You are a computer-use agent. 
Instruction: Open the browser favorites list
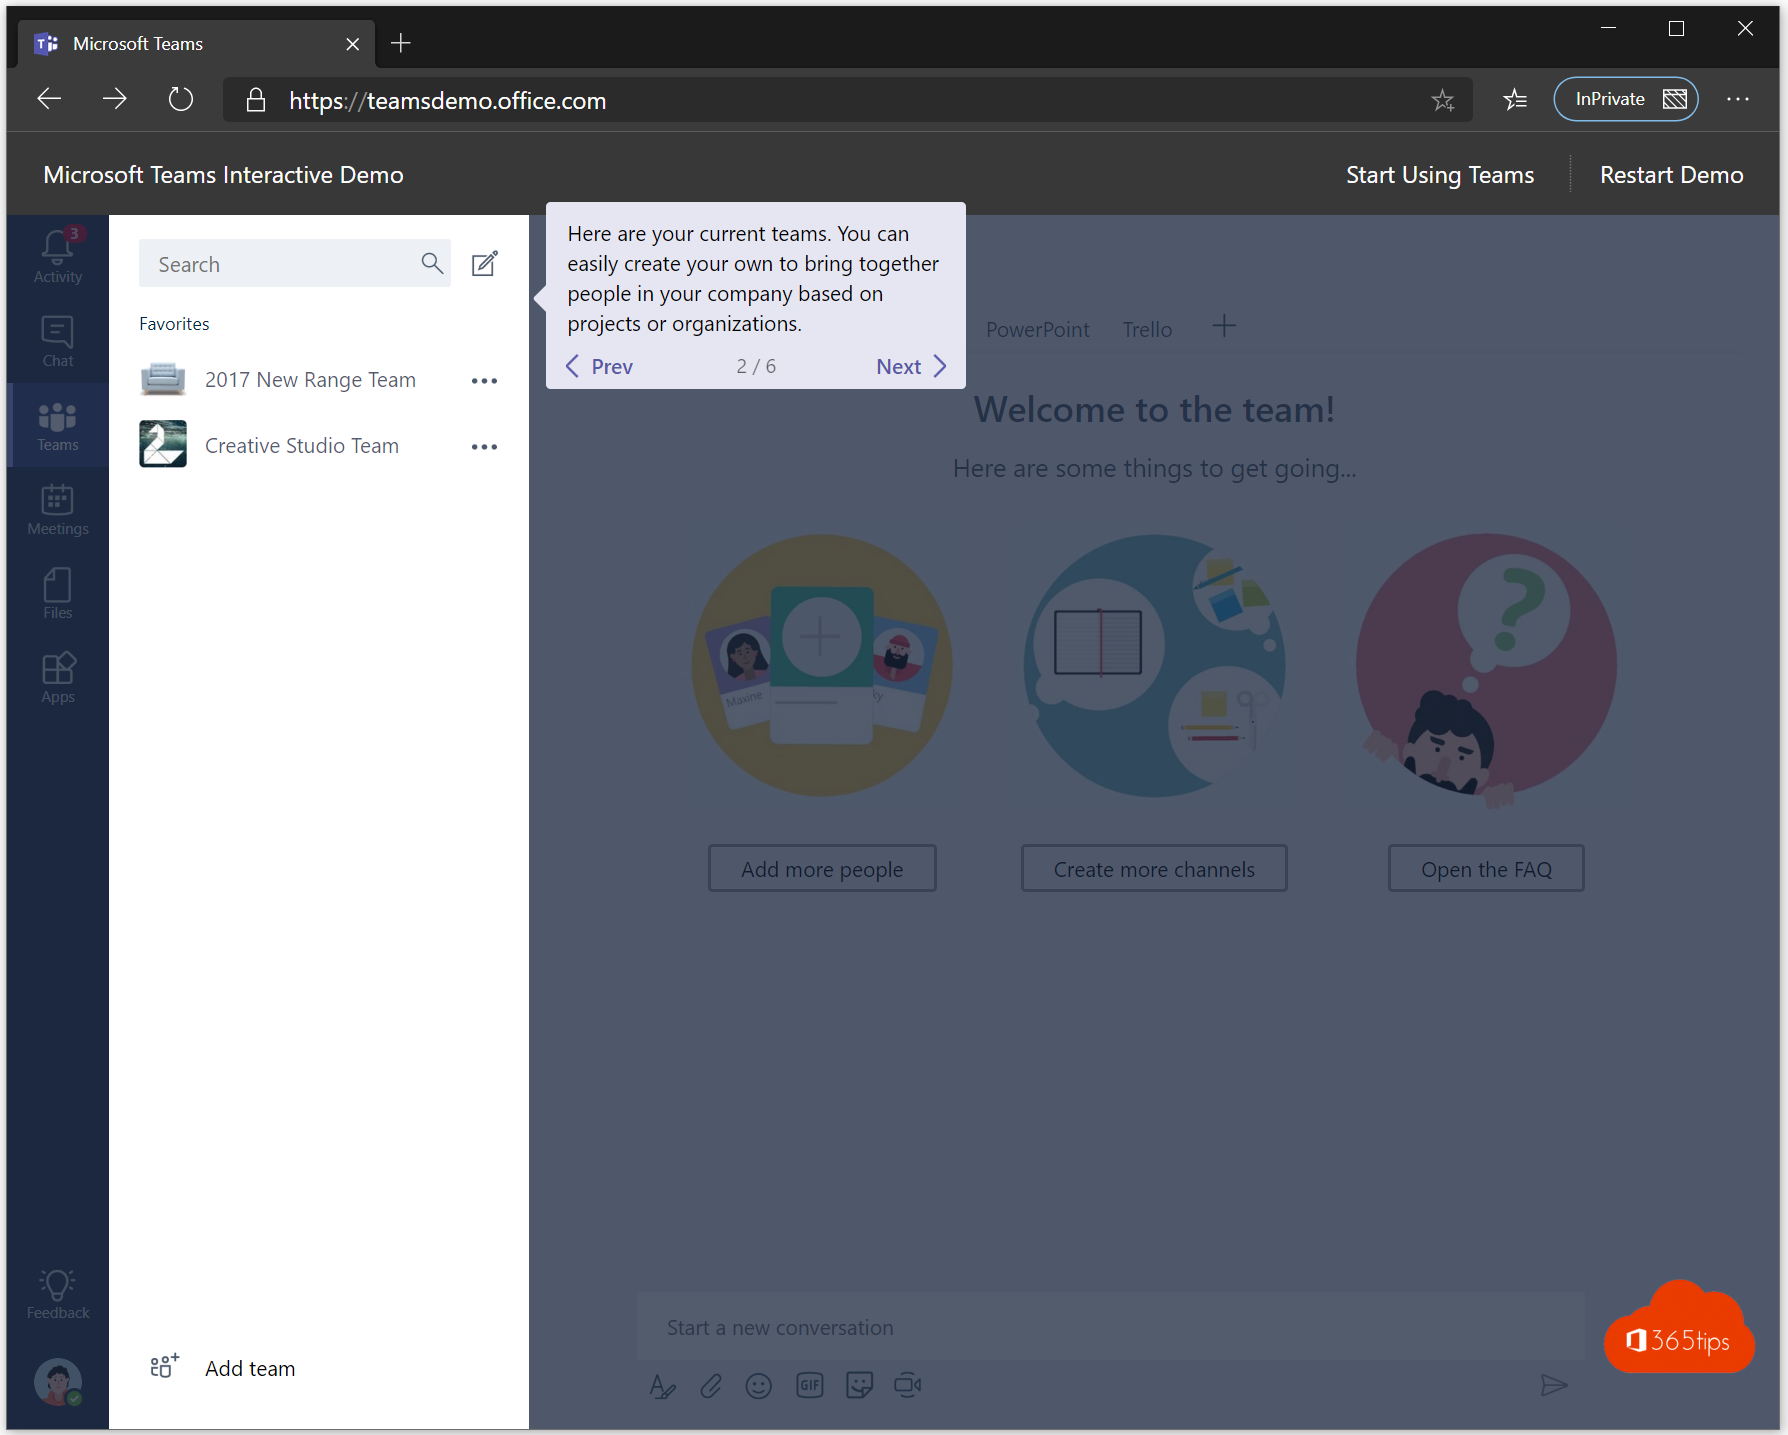1515,99
